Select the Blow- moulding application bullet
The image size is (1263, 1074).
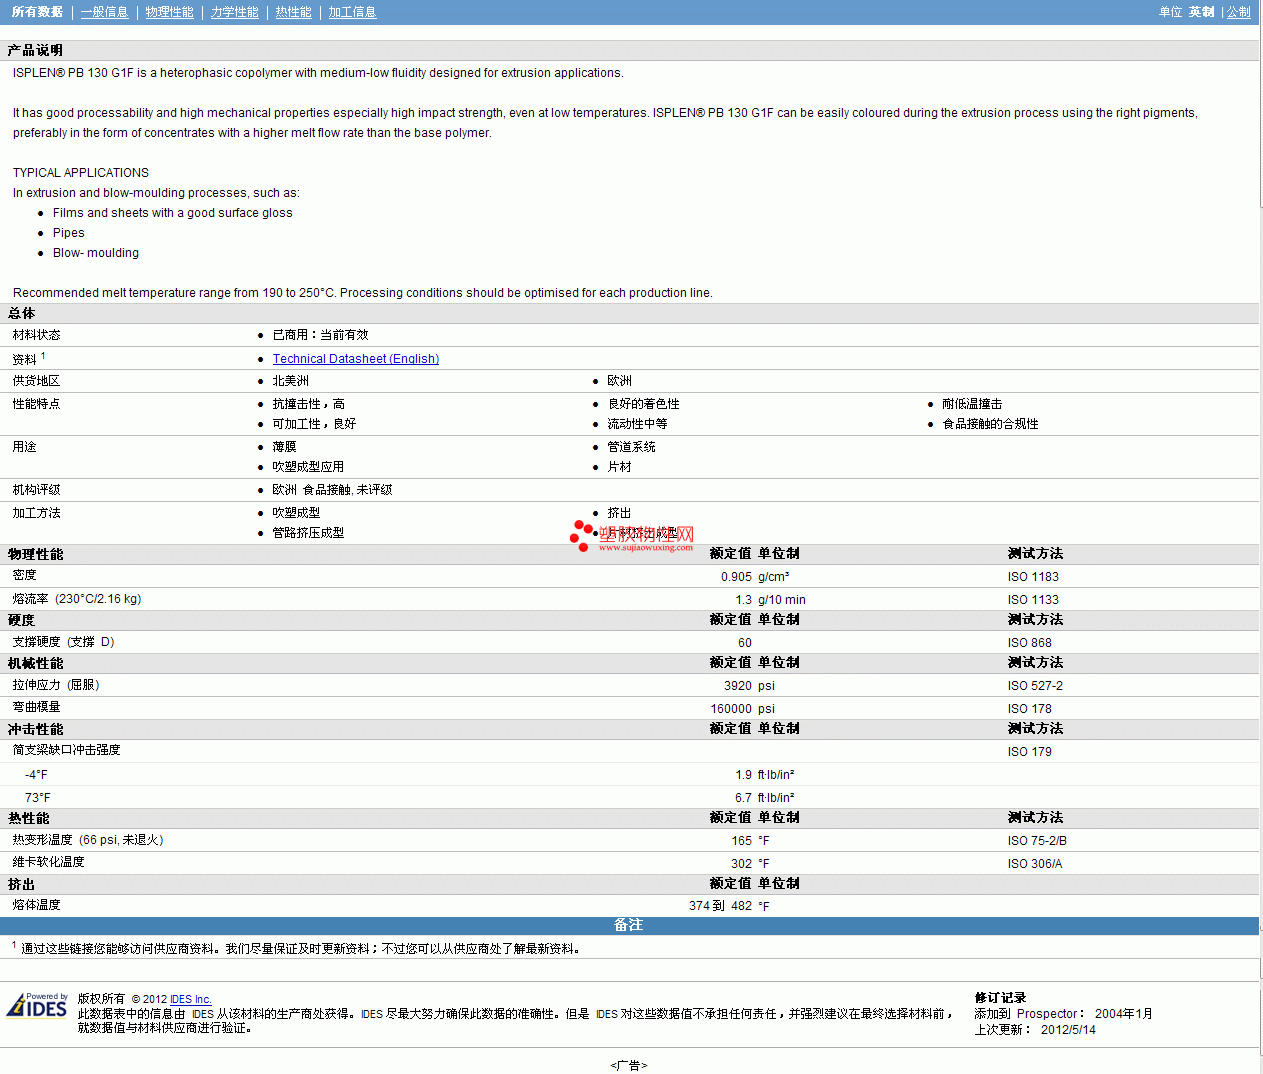[x=96, y=253]
